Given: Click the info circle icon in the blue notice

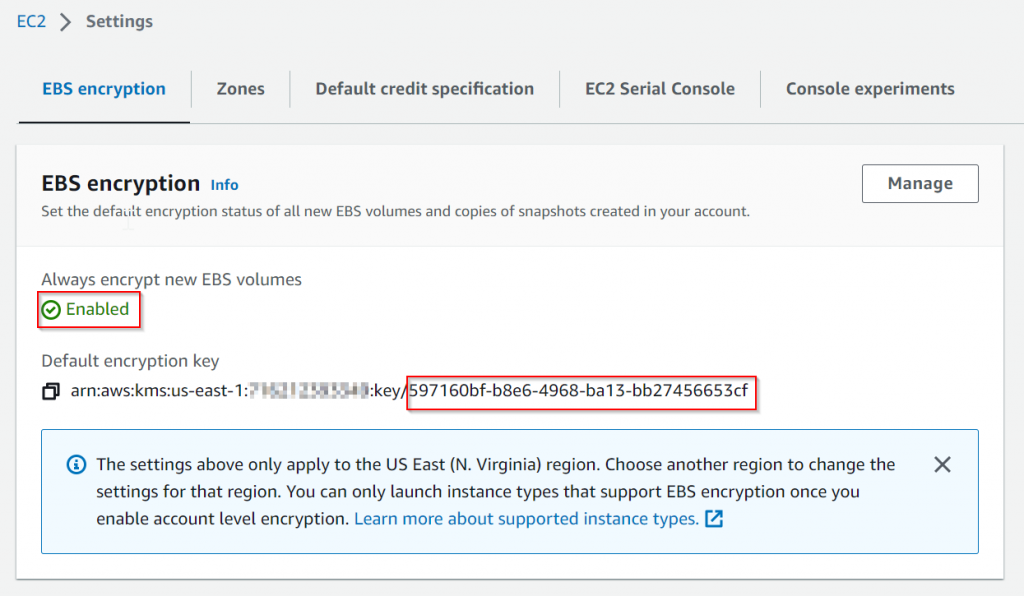Looking at the screenshot, I should tap(76, 465).
